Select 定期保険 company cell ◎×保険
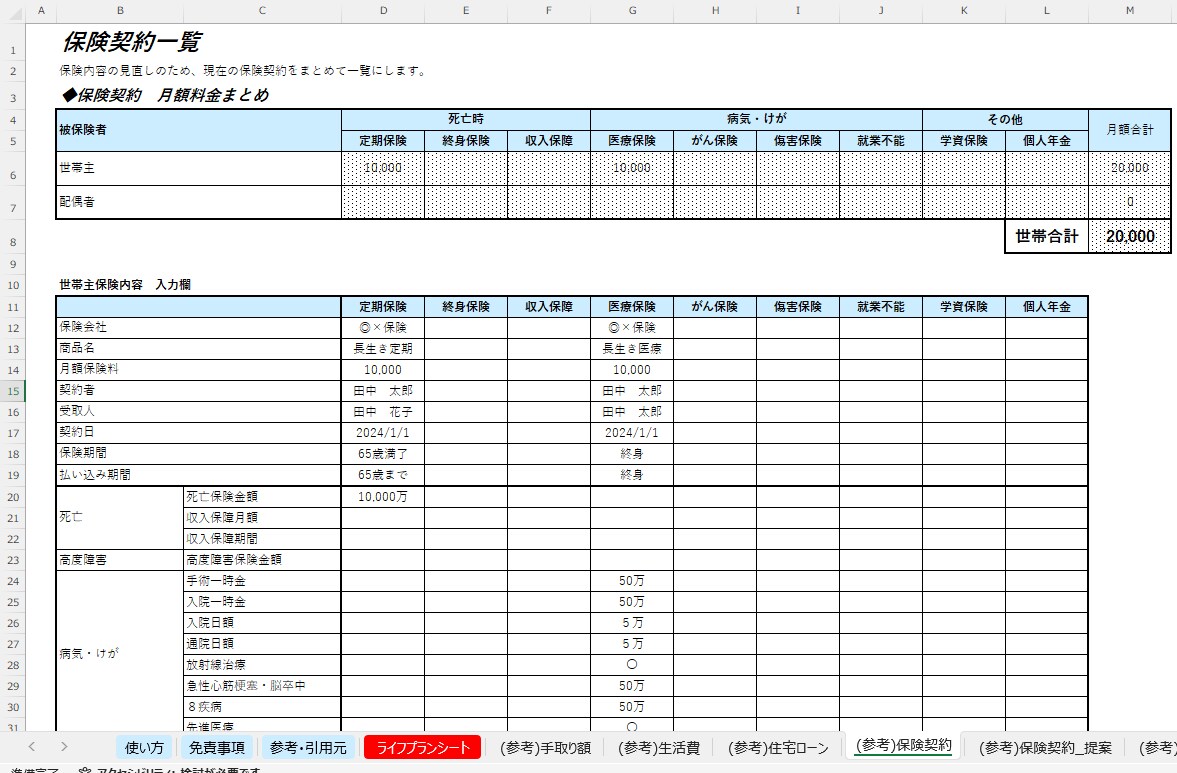Viewport: 1177px width, 773px height. point(384,327)
